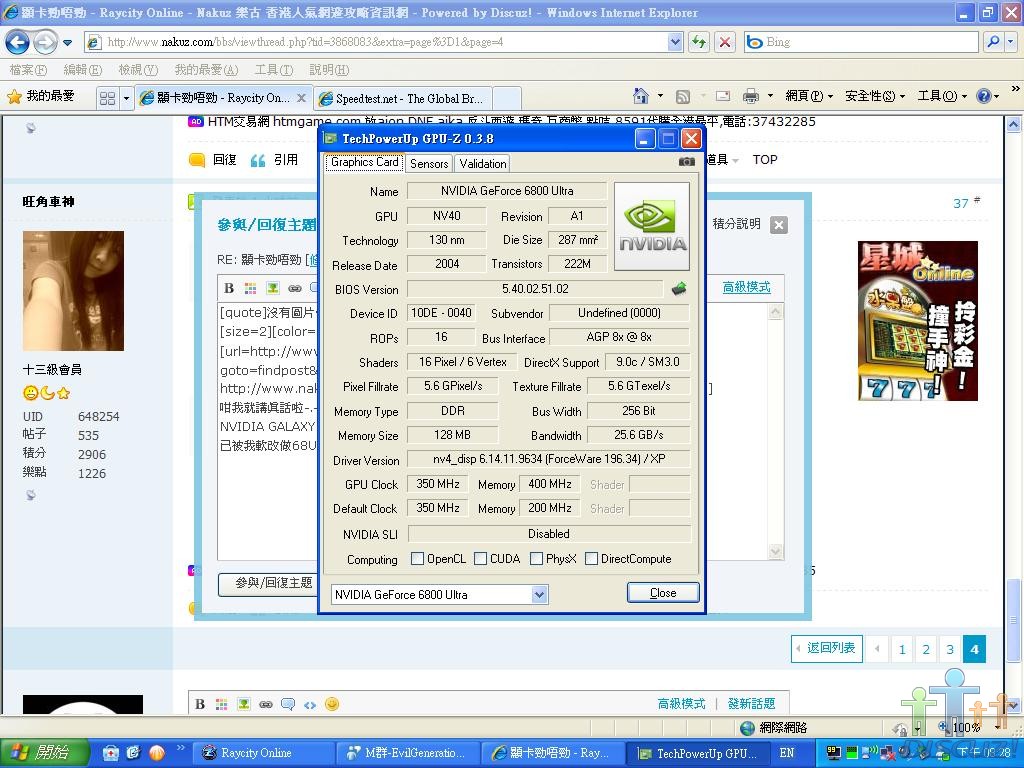Open the Quick Tabs dropdown arrow
1024x768 pixels.
point(126,99)
